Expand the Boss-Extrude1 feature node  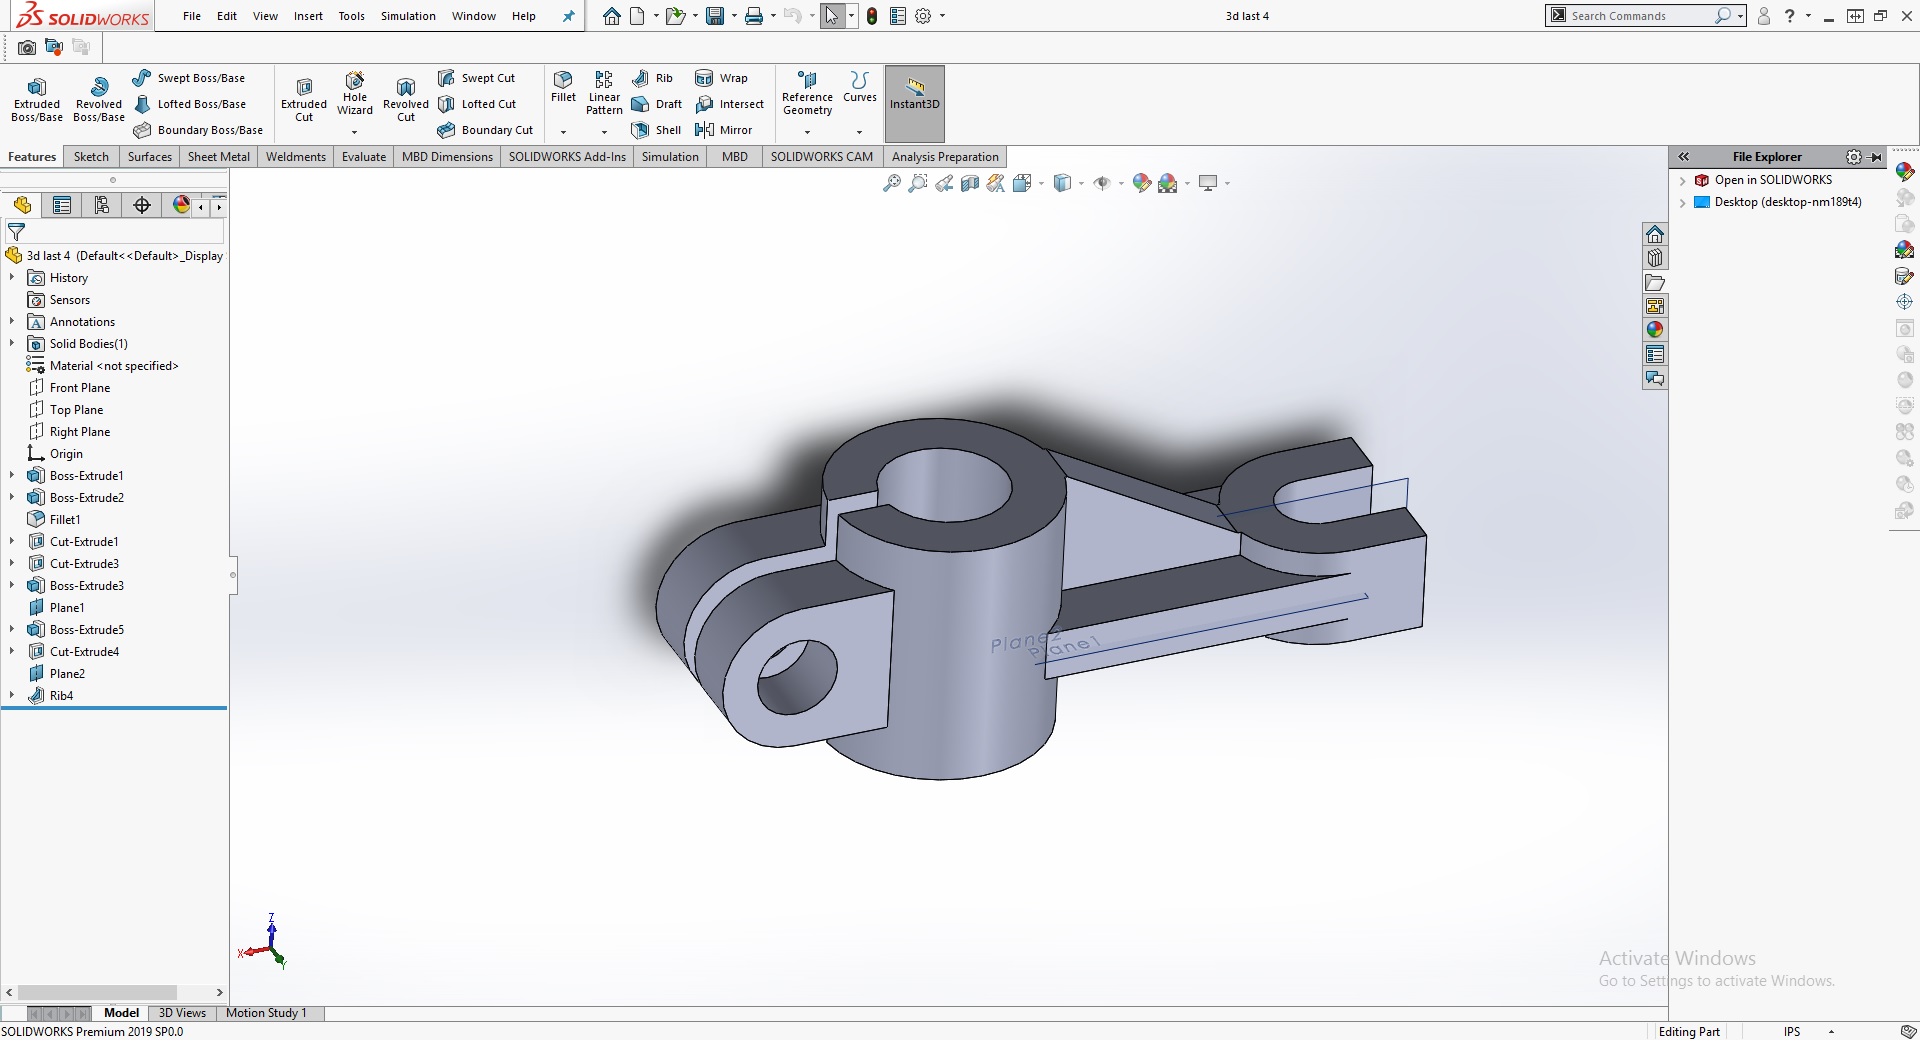tap(12, 476)
